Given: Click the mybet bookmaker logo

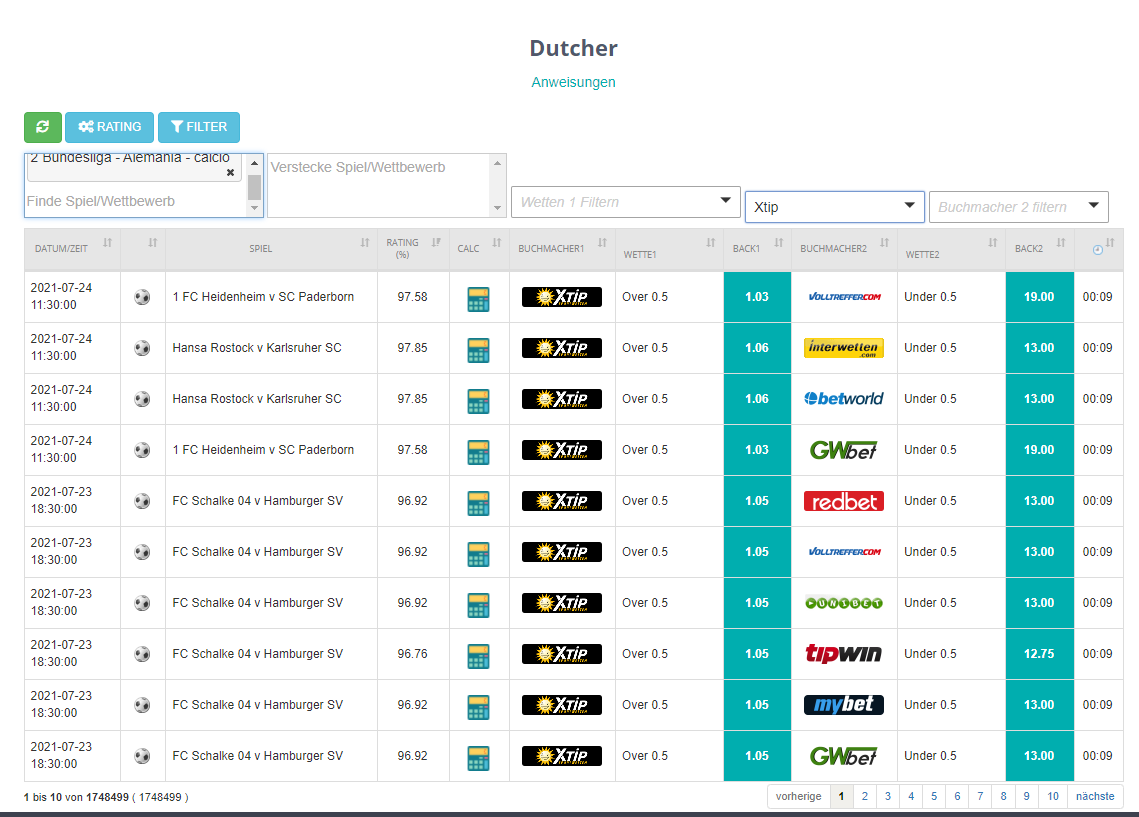Looking at the screenshot, I should click(x=844, y=704).
